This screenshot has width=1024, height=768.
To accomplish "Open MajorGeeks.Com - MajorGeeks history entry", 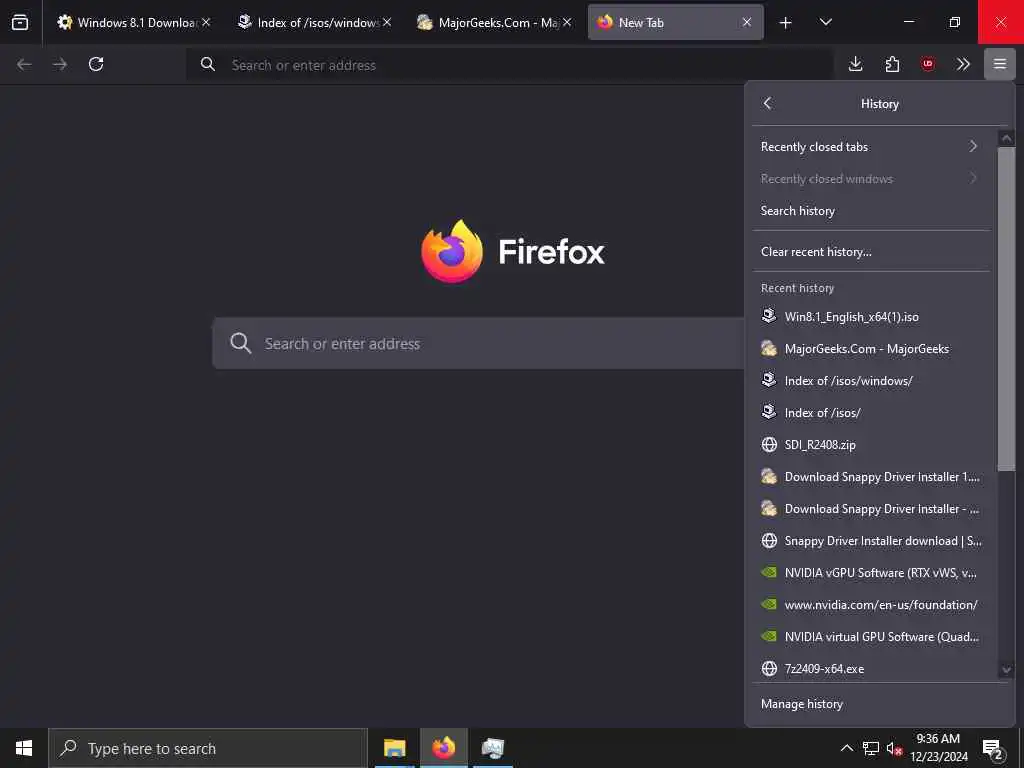I will pos(871,349).
